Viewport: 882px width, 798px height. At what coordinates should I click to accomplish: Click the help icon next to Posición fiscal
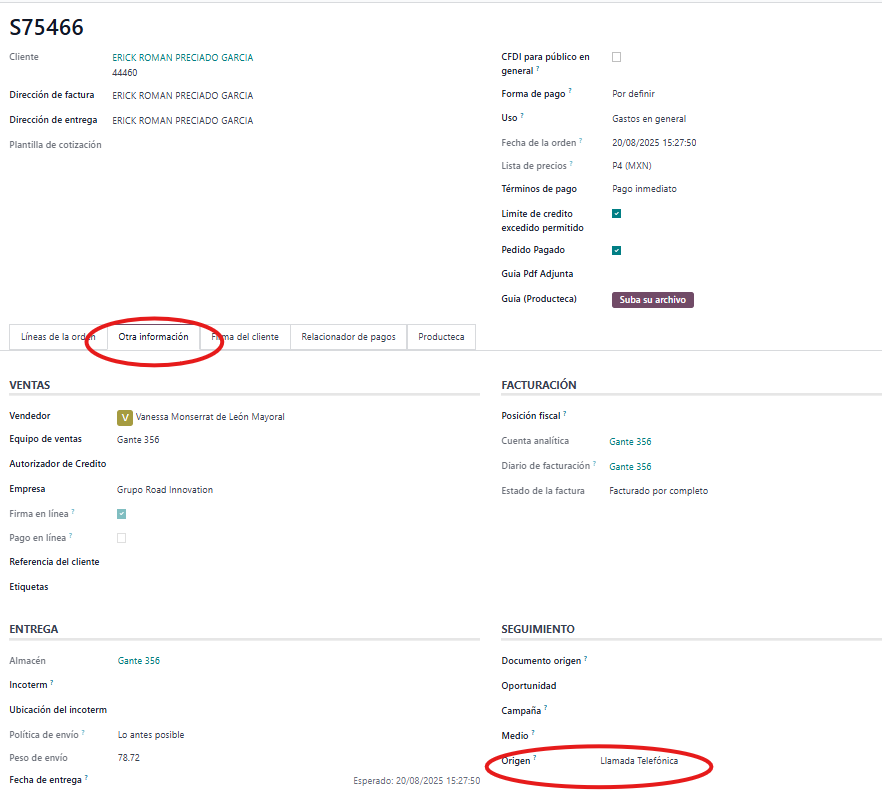[x=564, y=413]
